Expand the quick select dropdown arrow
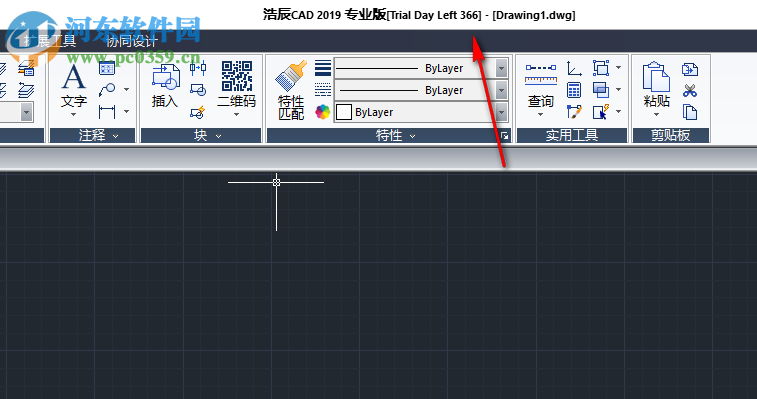757x399 pixels. [x=618, y=112]
